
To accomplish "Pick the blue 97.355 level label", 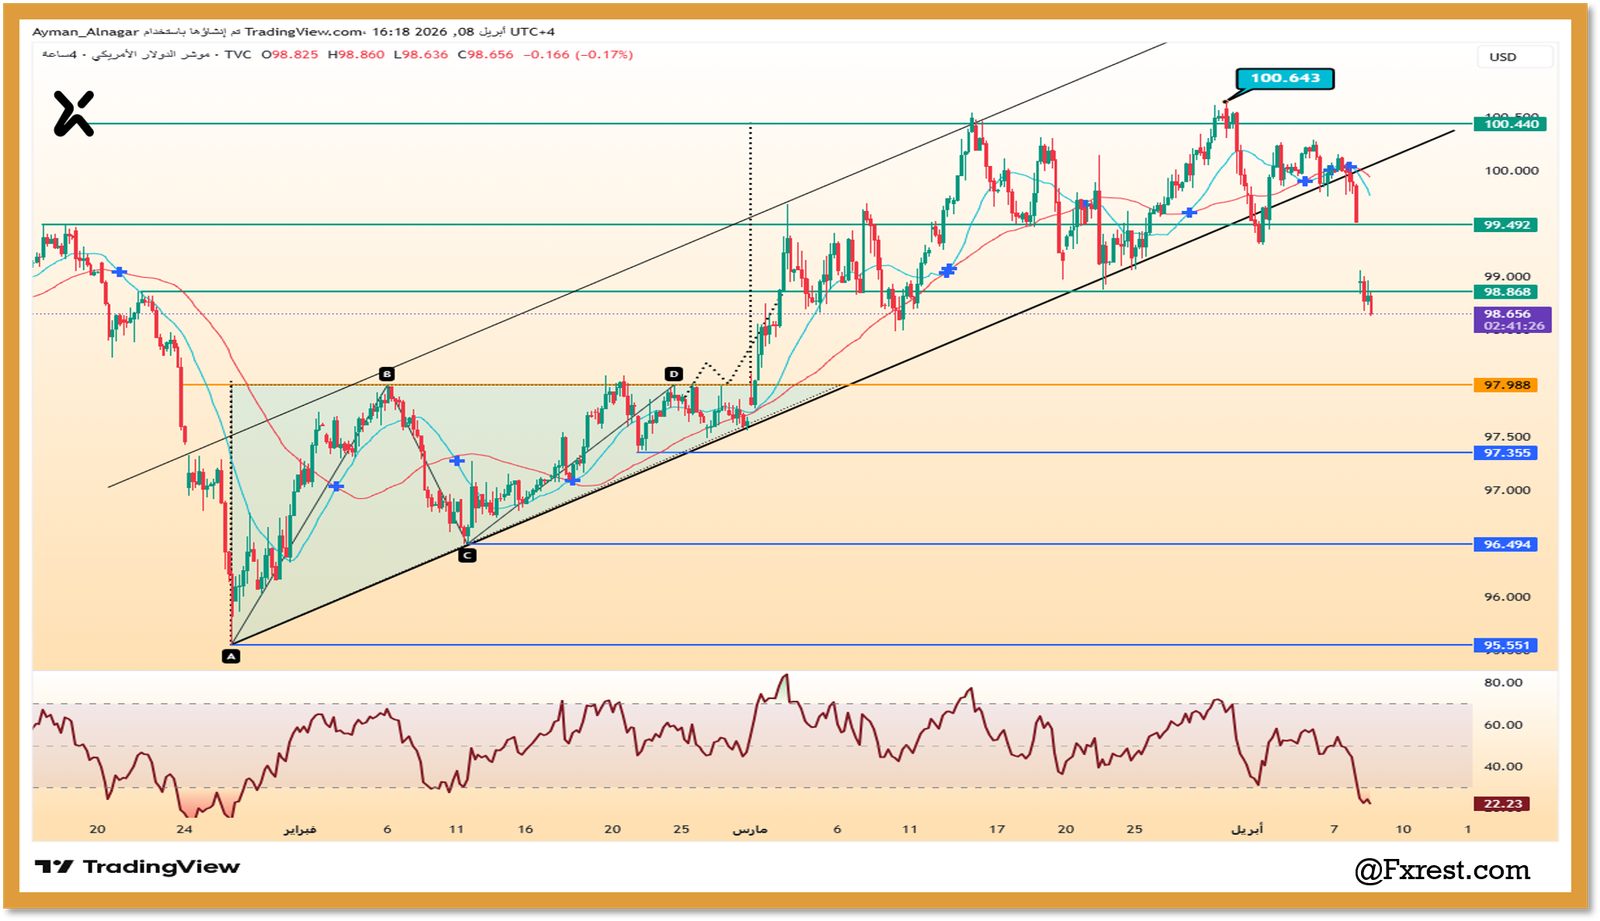I will (x=1506, y=453).
